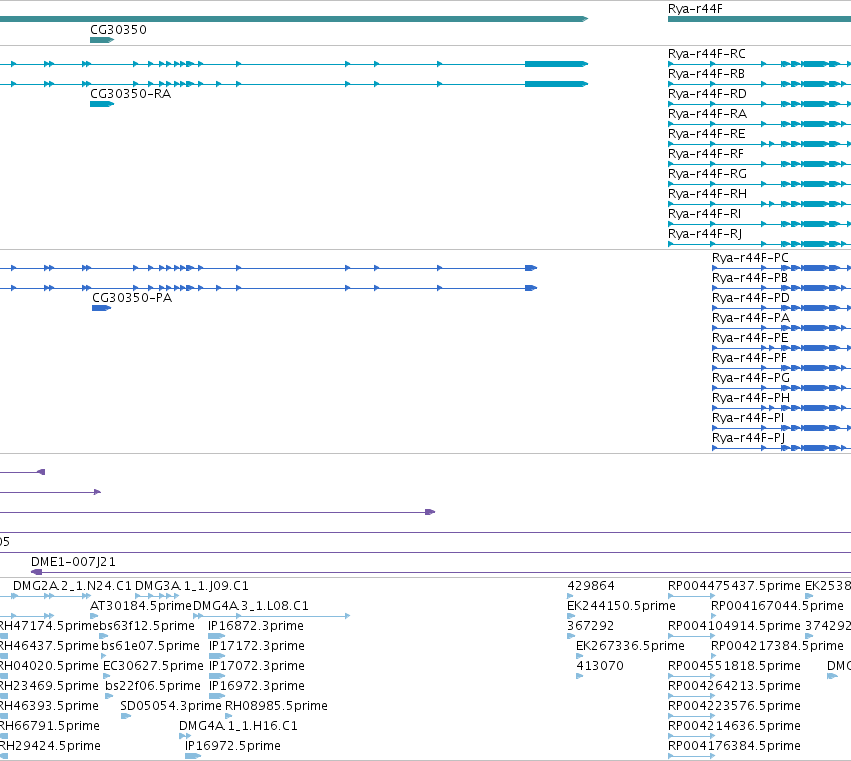The height and width of the screenshot is (761, 851).
Task: Open EC30627.5prime entry
Action: (x=153, y=666)
